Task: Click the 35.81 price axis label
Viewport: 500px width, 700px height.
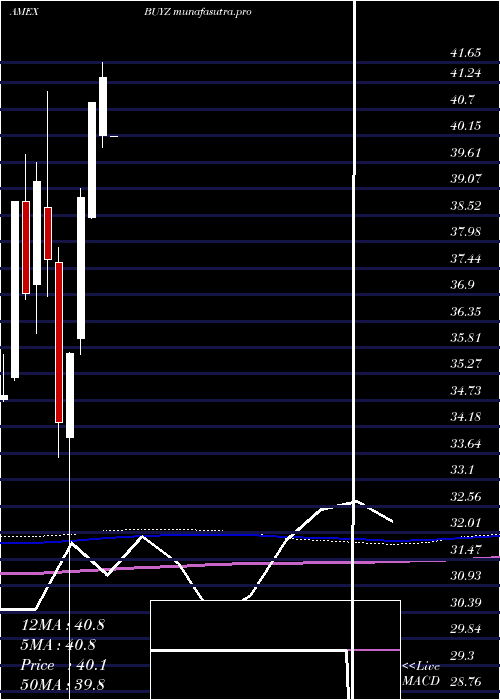Action: click(466, 338)
